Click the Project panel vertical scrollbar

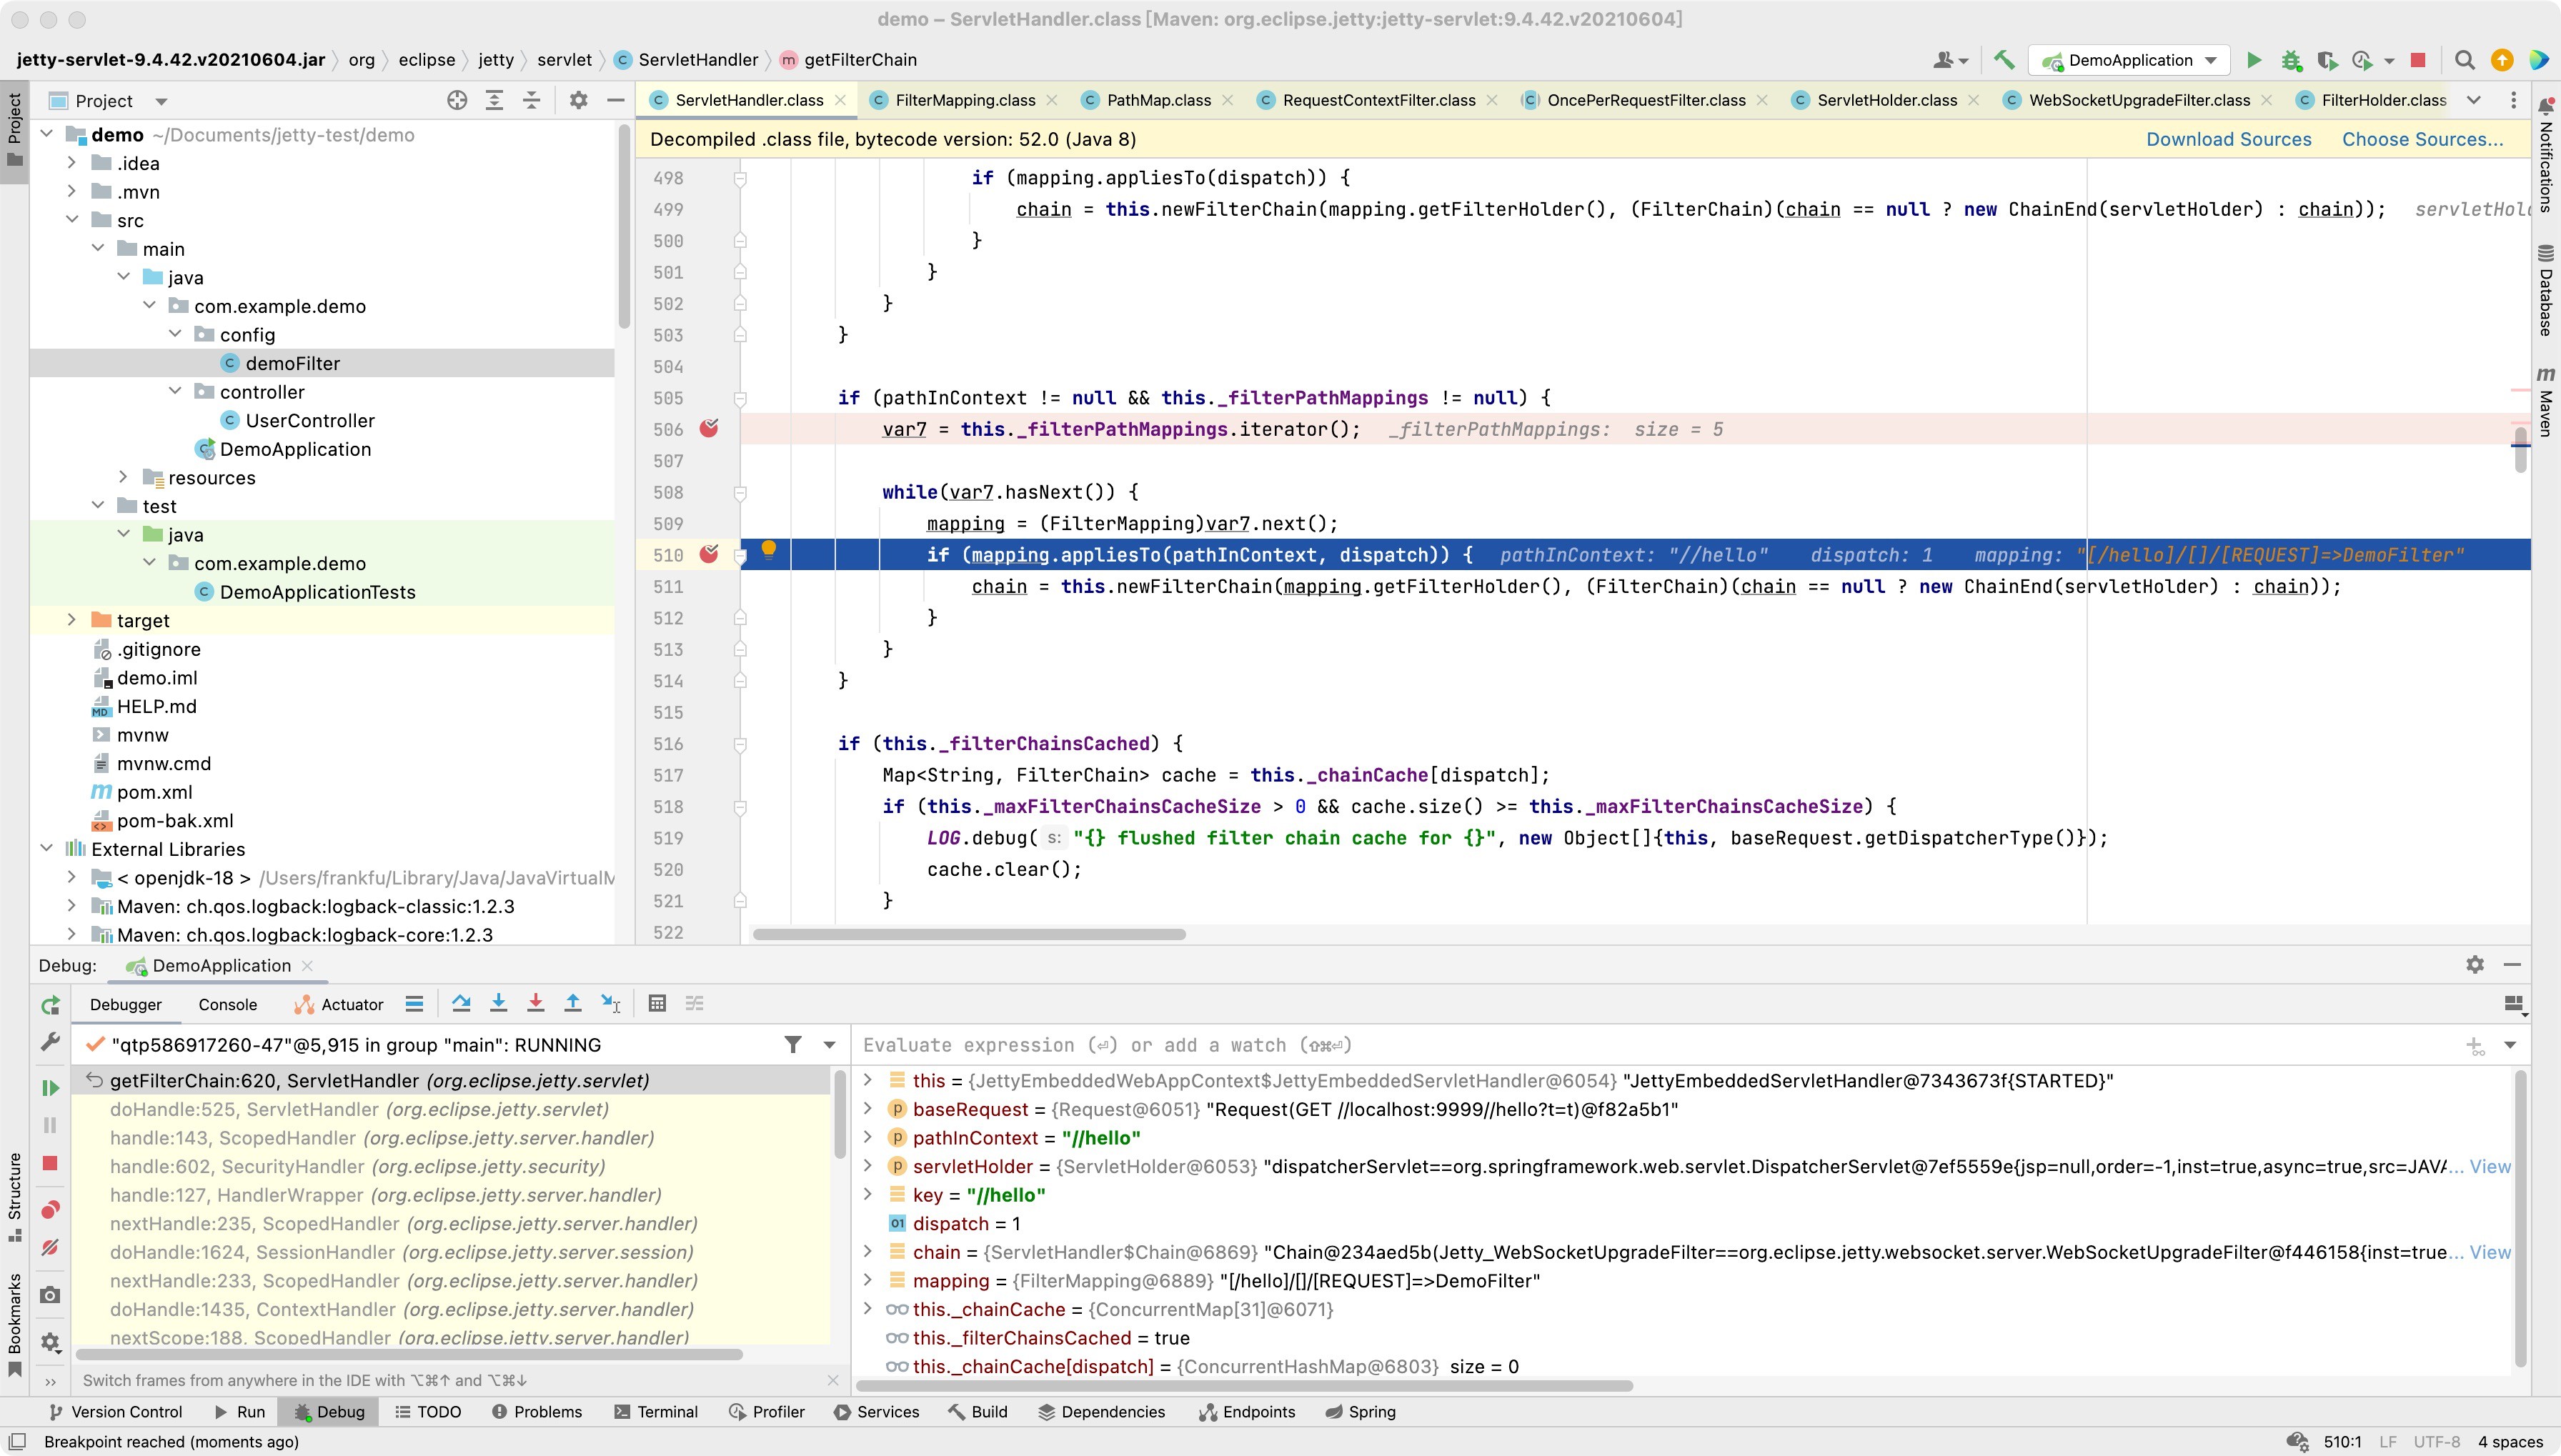click(624, 226)
